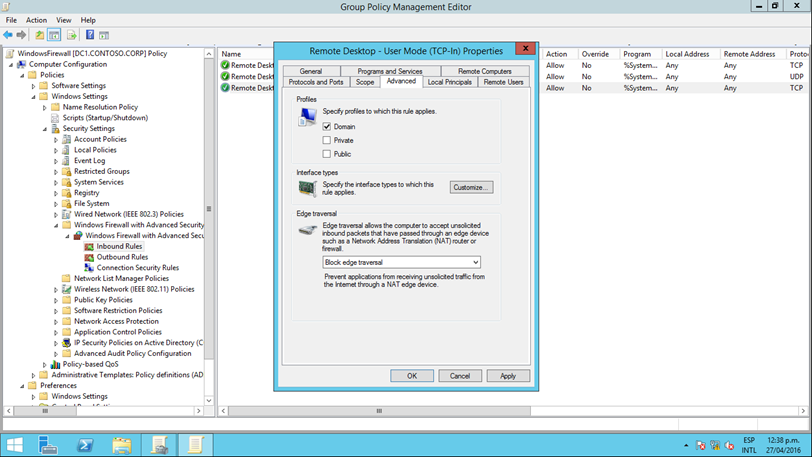Open the Help toolbar icon
Viewport: 812px width, 457px height.
click(x=90, y=35)
